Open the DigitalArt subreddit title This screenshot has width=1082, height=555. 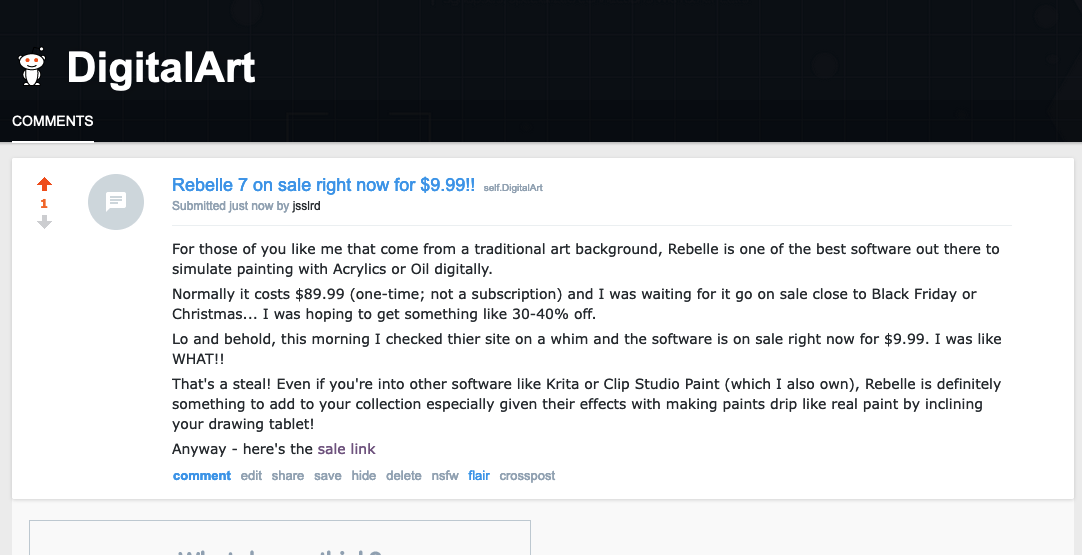pos(161,68)
